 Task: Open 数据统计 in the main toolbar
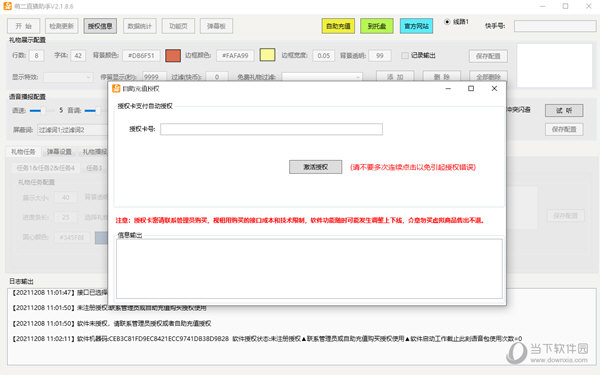click(x=140, y=26)
